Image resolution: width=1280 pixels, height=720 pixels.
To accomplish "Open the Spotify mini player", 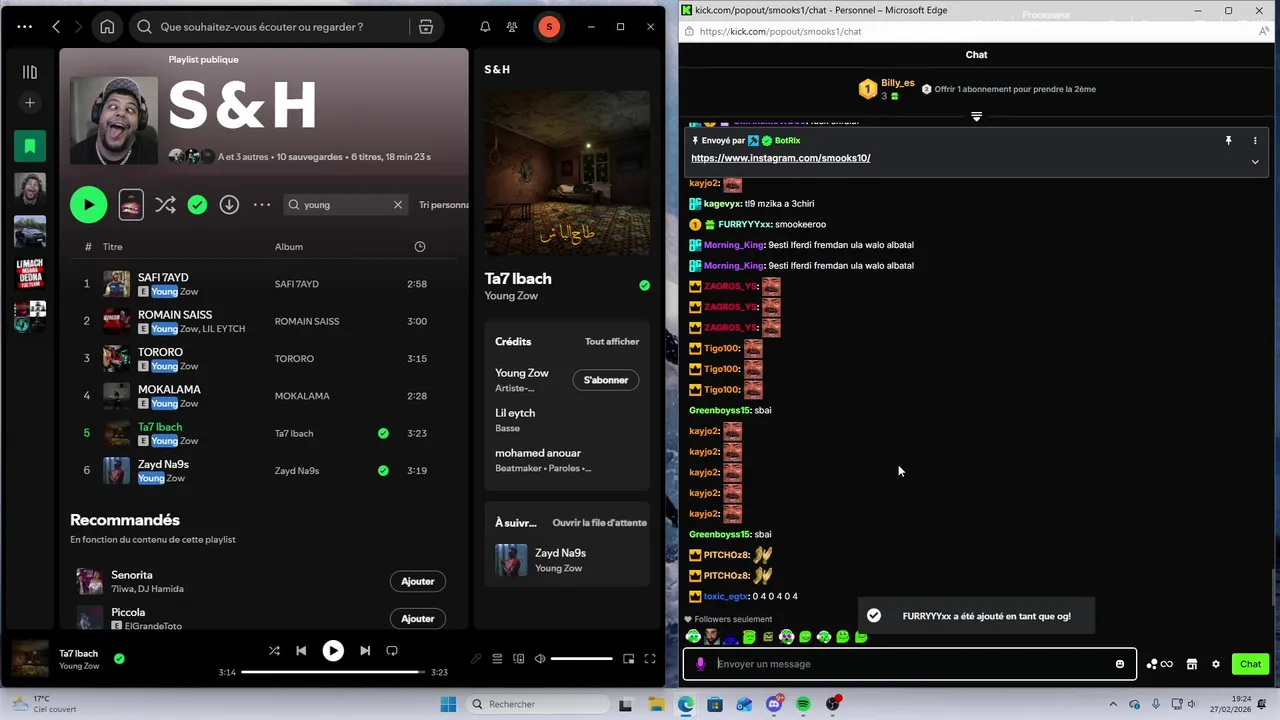I will click(628, 659).
